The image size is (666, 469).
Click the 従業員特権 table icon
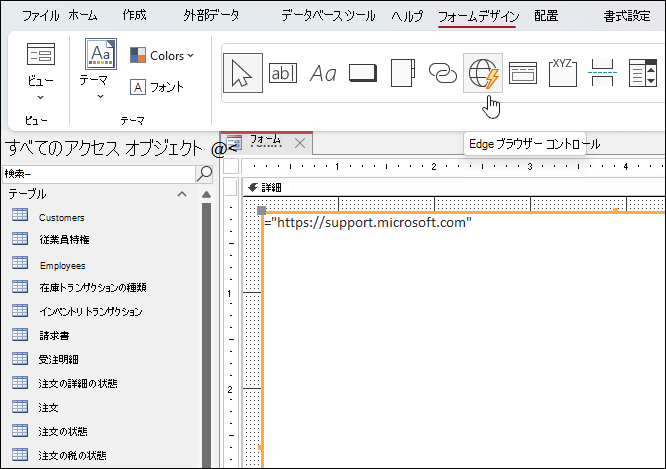point(20,238)
